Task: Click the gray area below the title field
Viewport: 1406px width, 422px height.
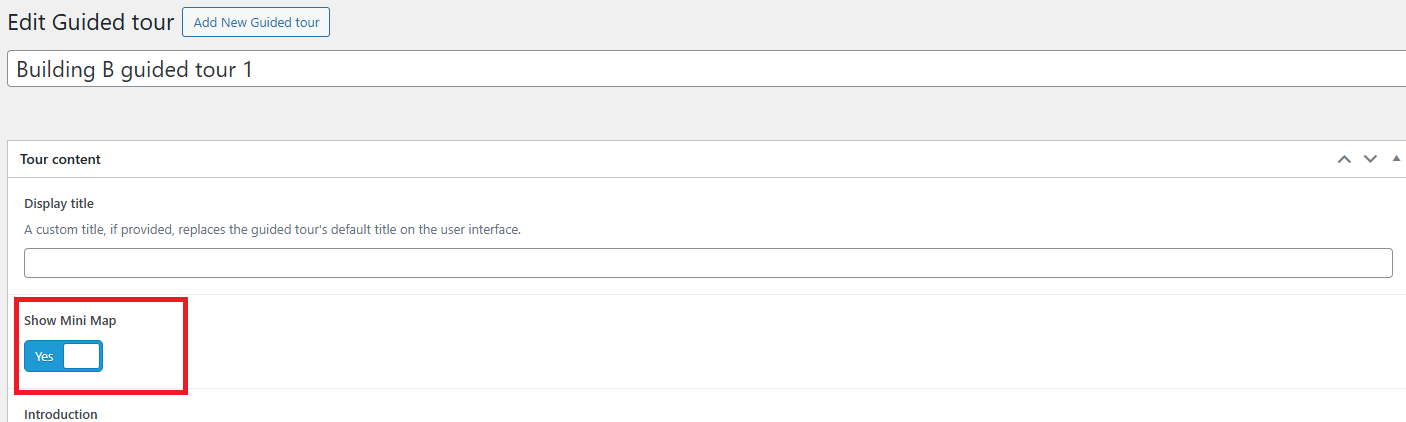Action: pyautogui.click(x=700, y=113)
